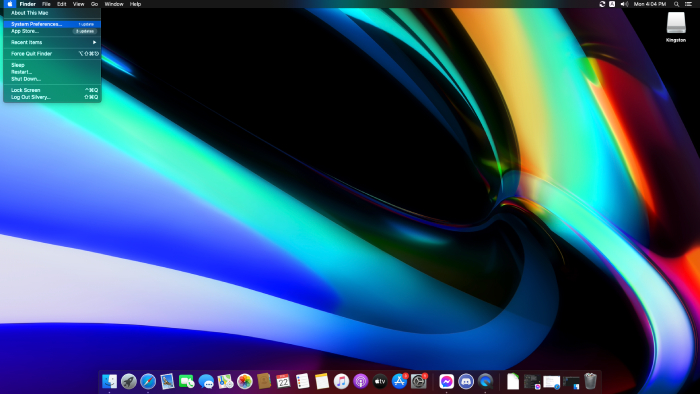Open the Finder menu

pyautogui.click(x=28, y=4)
